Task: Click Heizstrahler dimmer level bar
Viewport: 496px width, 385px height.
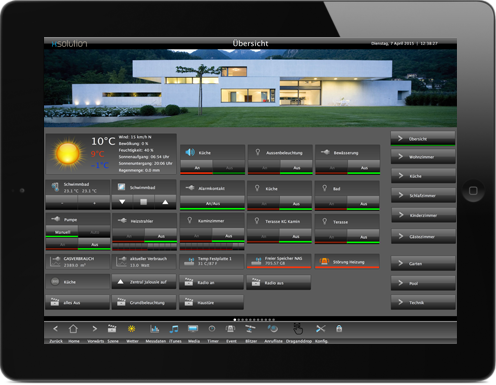Action: click(x=144, y=247)
